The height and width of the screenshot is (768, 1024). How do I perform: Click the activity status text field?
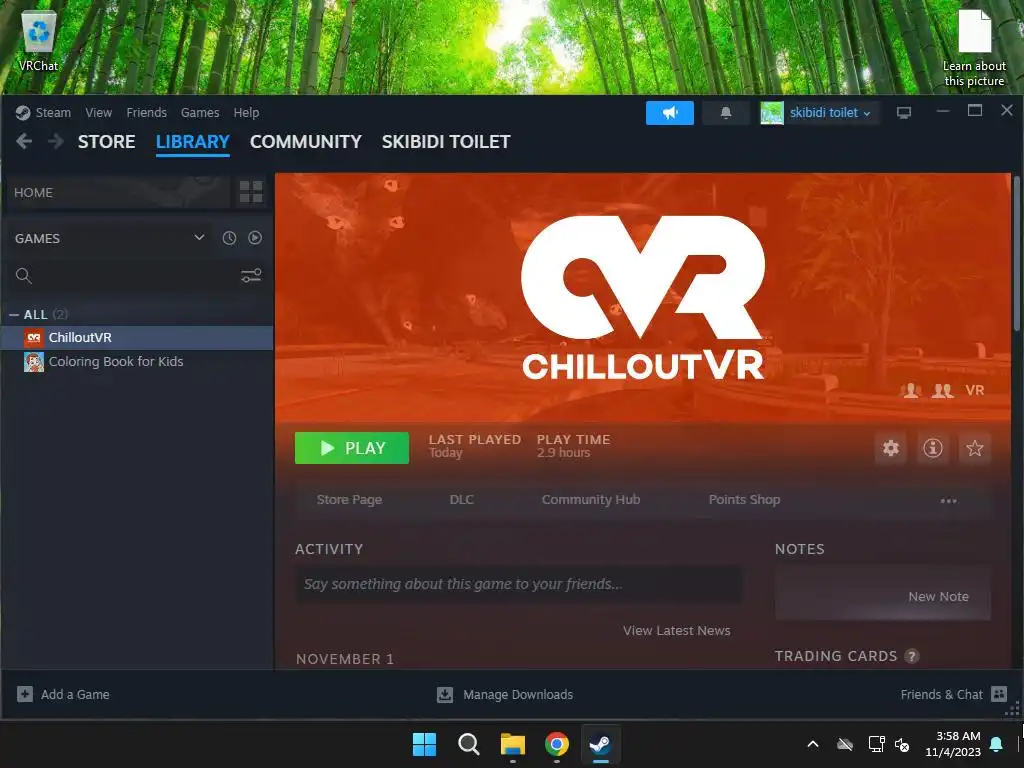point(519,584)
